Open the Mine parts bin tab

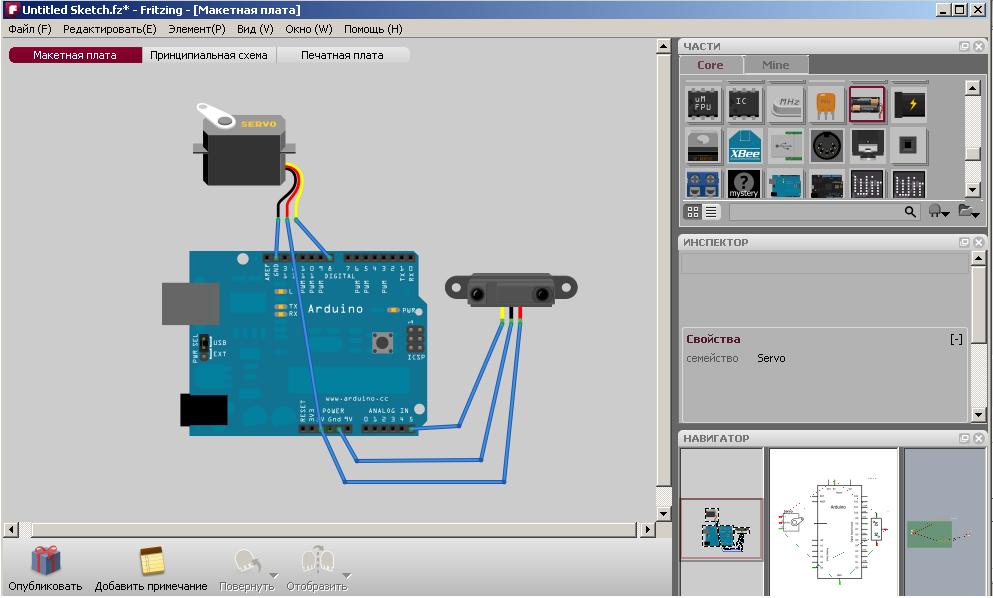pyautogui.click(x=775, y=65)
